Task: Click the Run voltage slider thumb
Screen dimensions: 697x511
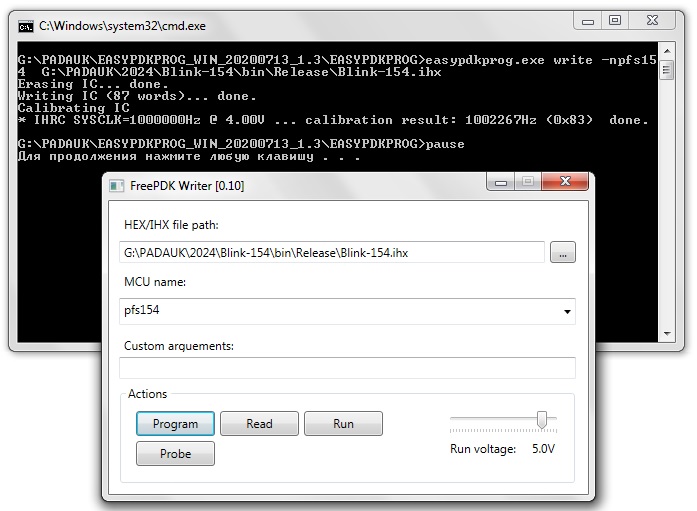Action: coord(542,419)
